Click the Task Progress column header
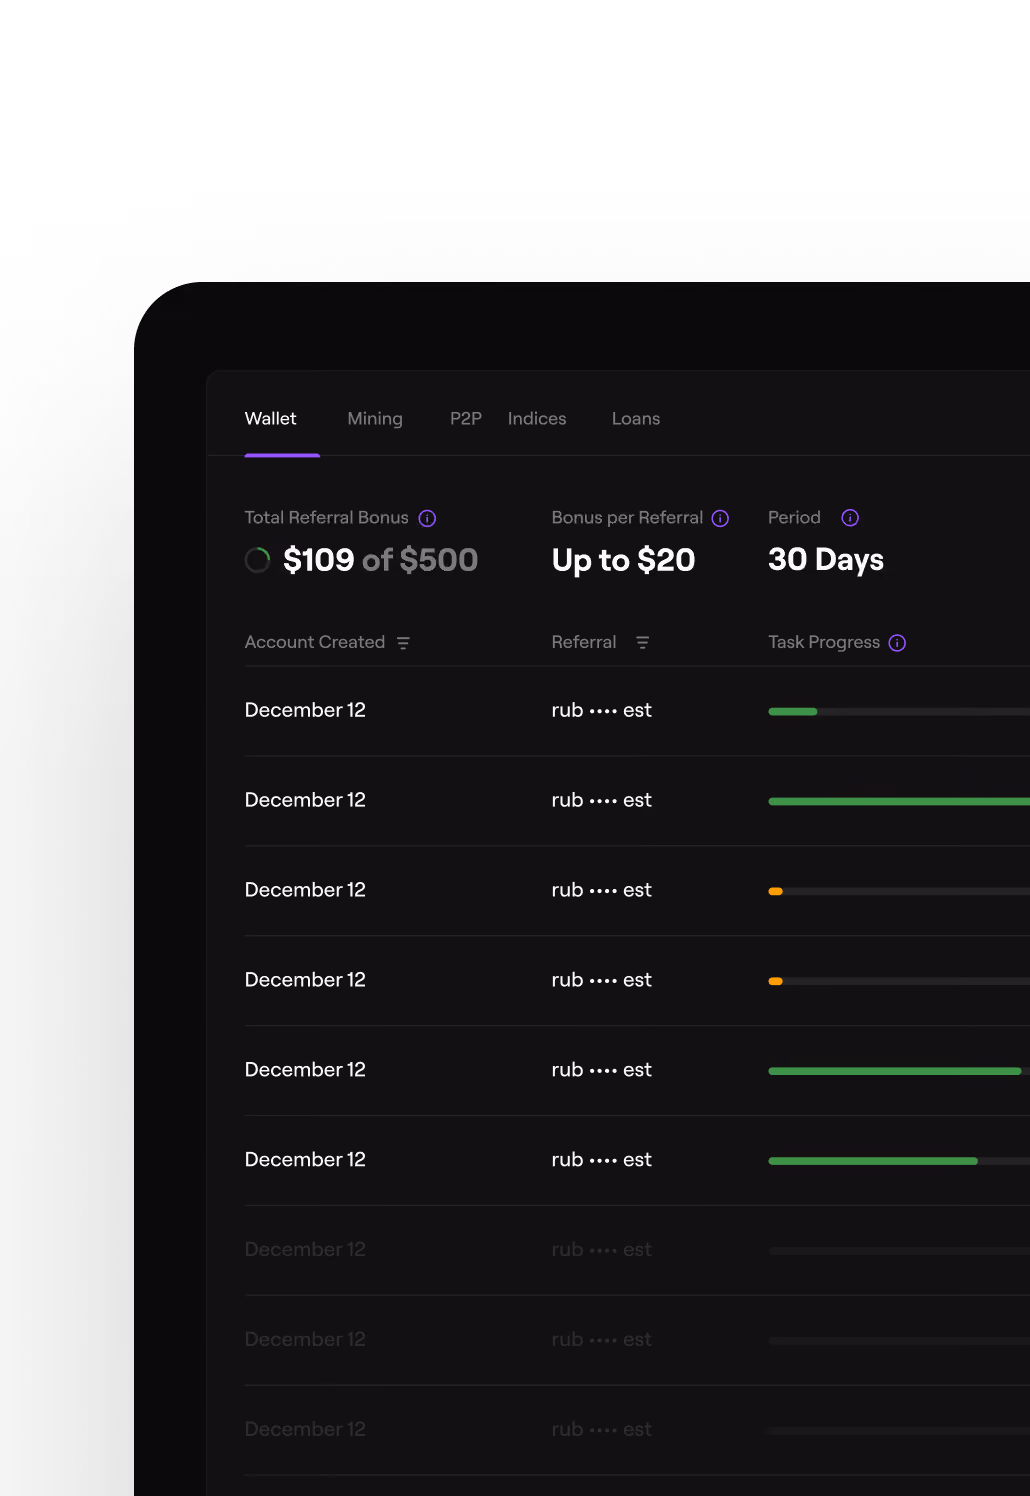Viewport: 1030px width, 1496px height. coord(824,642)
